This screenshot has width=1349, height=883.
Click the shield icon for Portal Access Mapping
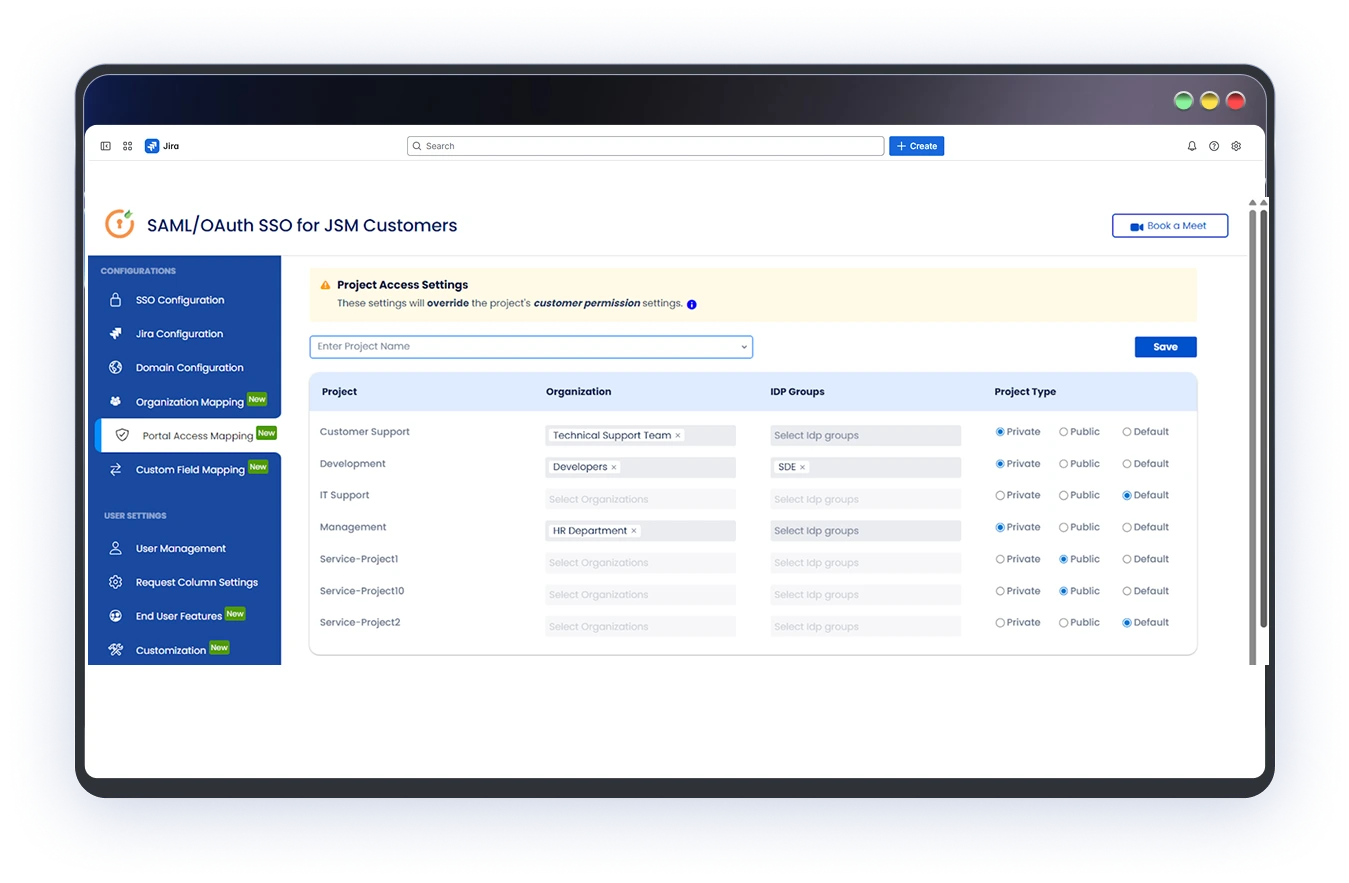(x=122, y=435)
